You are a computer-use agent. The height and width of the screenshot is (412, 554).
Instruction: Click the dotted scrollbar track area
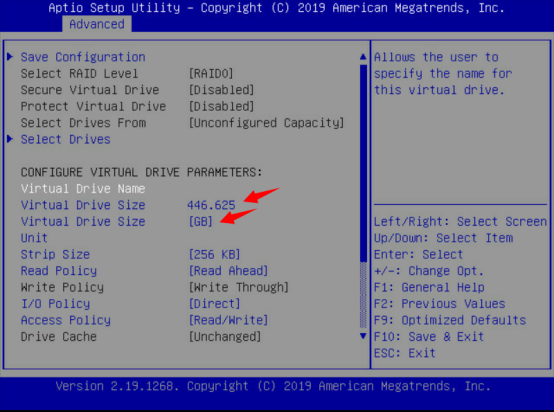[363, 295]
